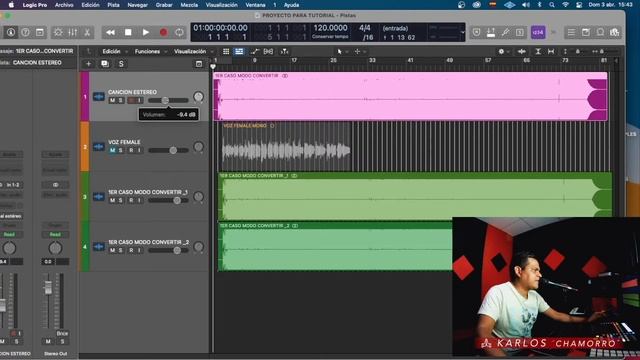The width and height of the screenshot is (640, 360).
Task: Open the Mezcla menu
Action: [x=189, y=5]
